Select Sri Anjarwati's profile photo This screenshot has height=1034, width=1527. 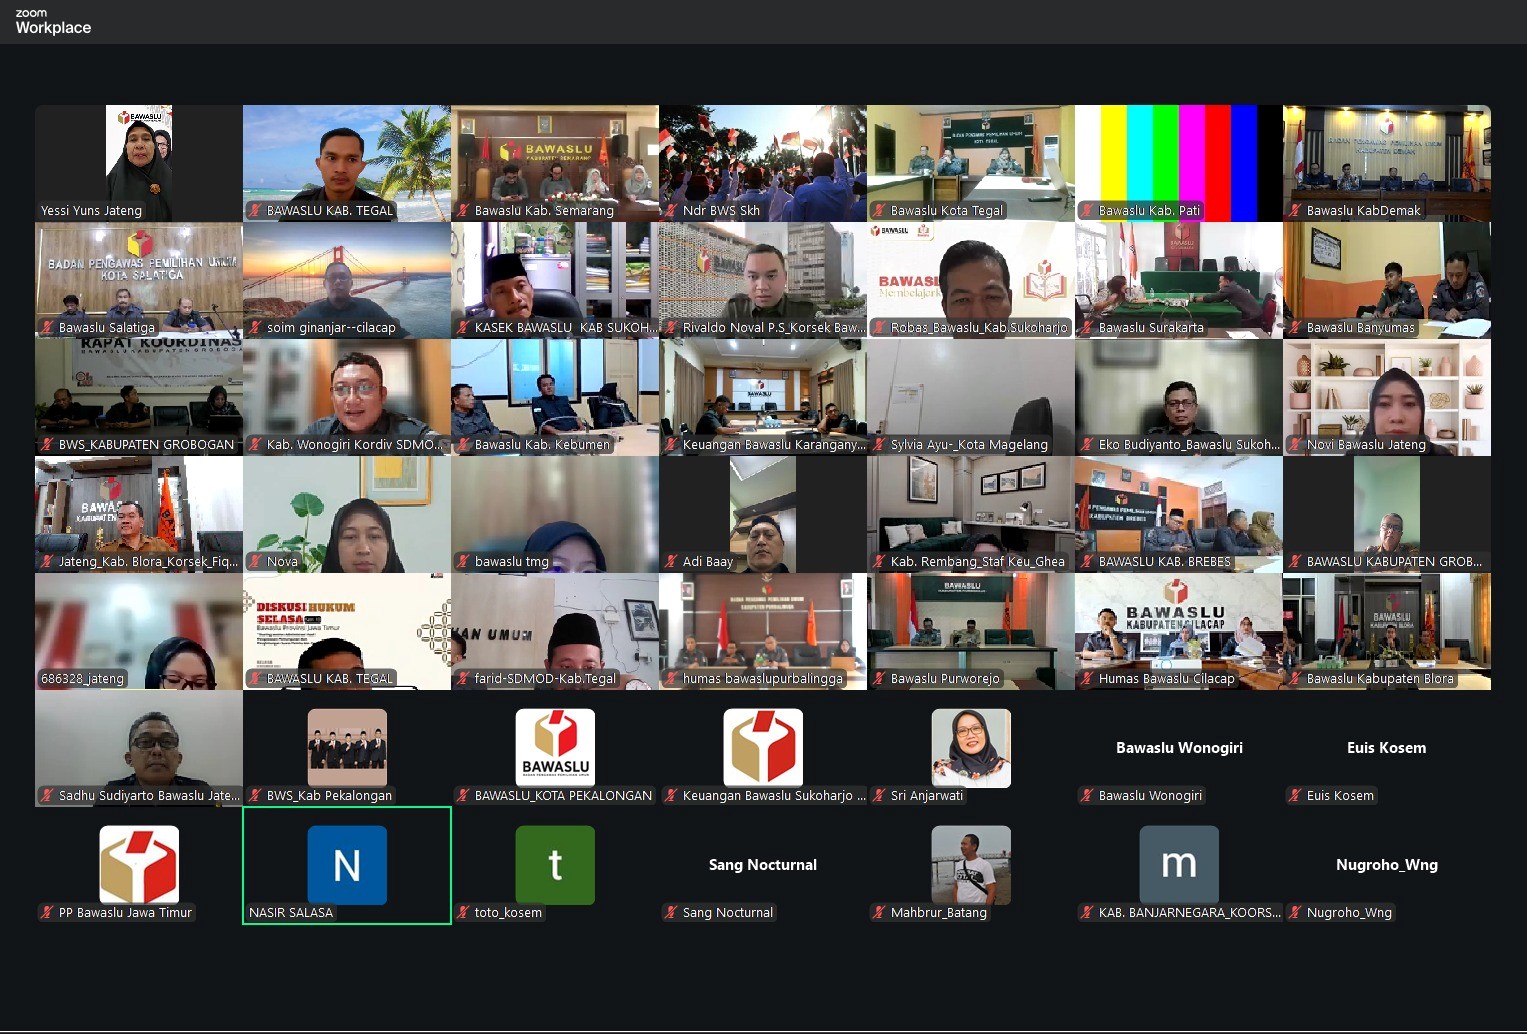971,747
